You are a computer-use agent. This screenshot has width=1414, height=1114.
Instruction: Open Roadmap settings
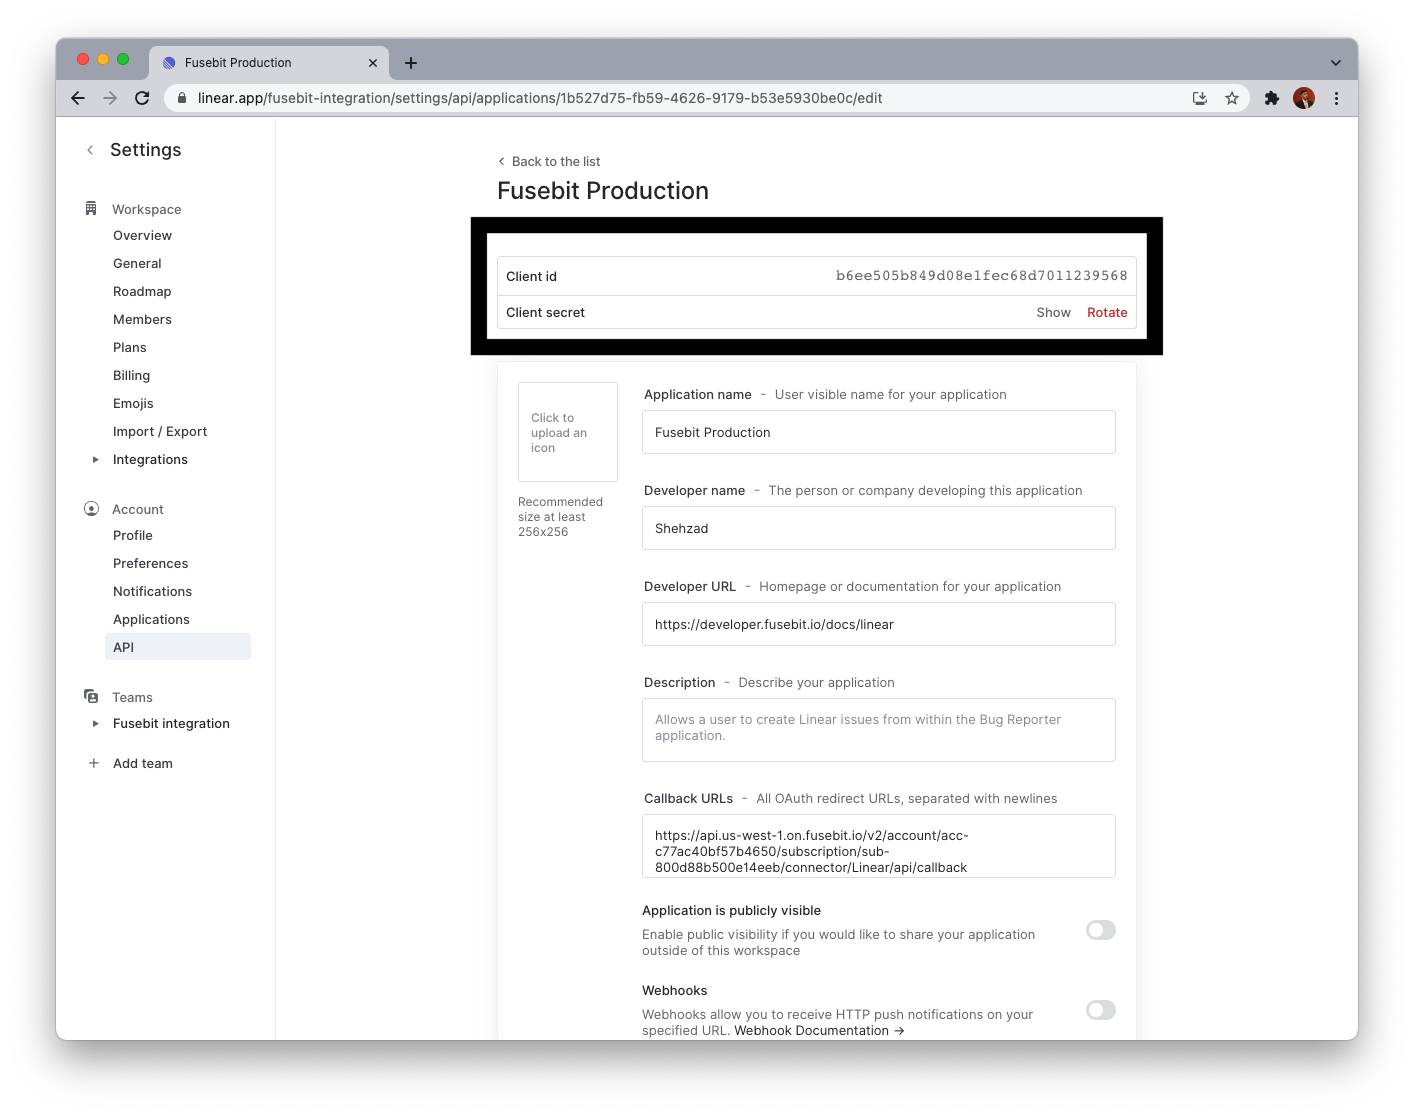click(x=142, y=292)
